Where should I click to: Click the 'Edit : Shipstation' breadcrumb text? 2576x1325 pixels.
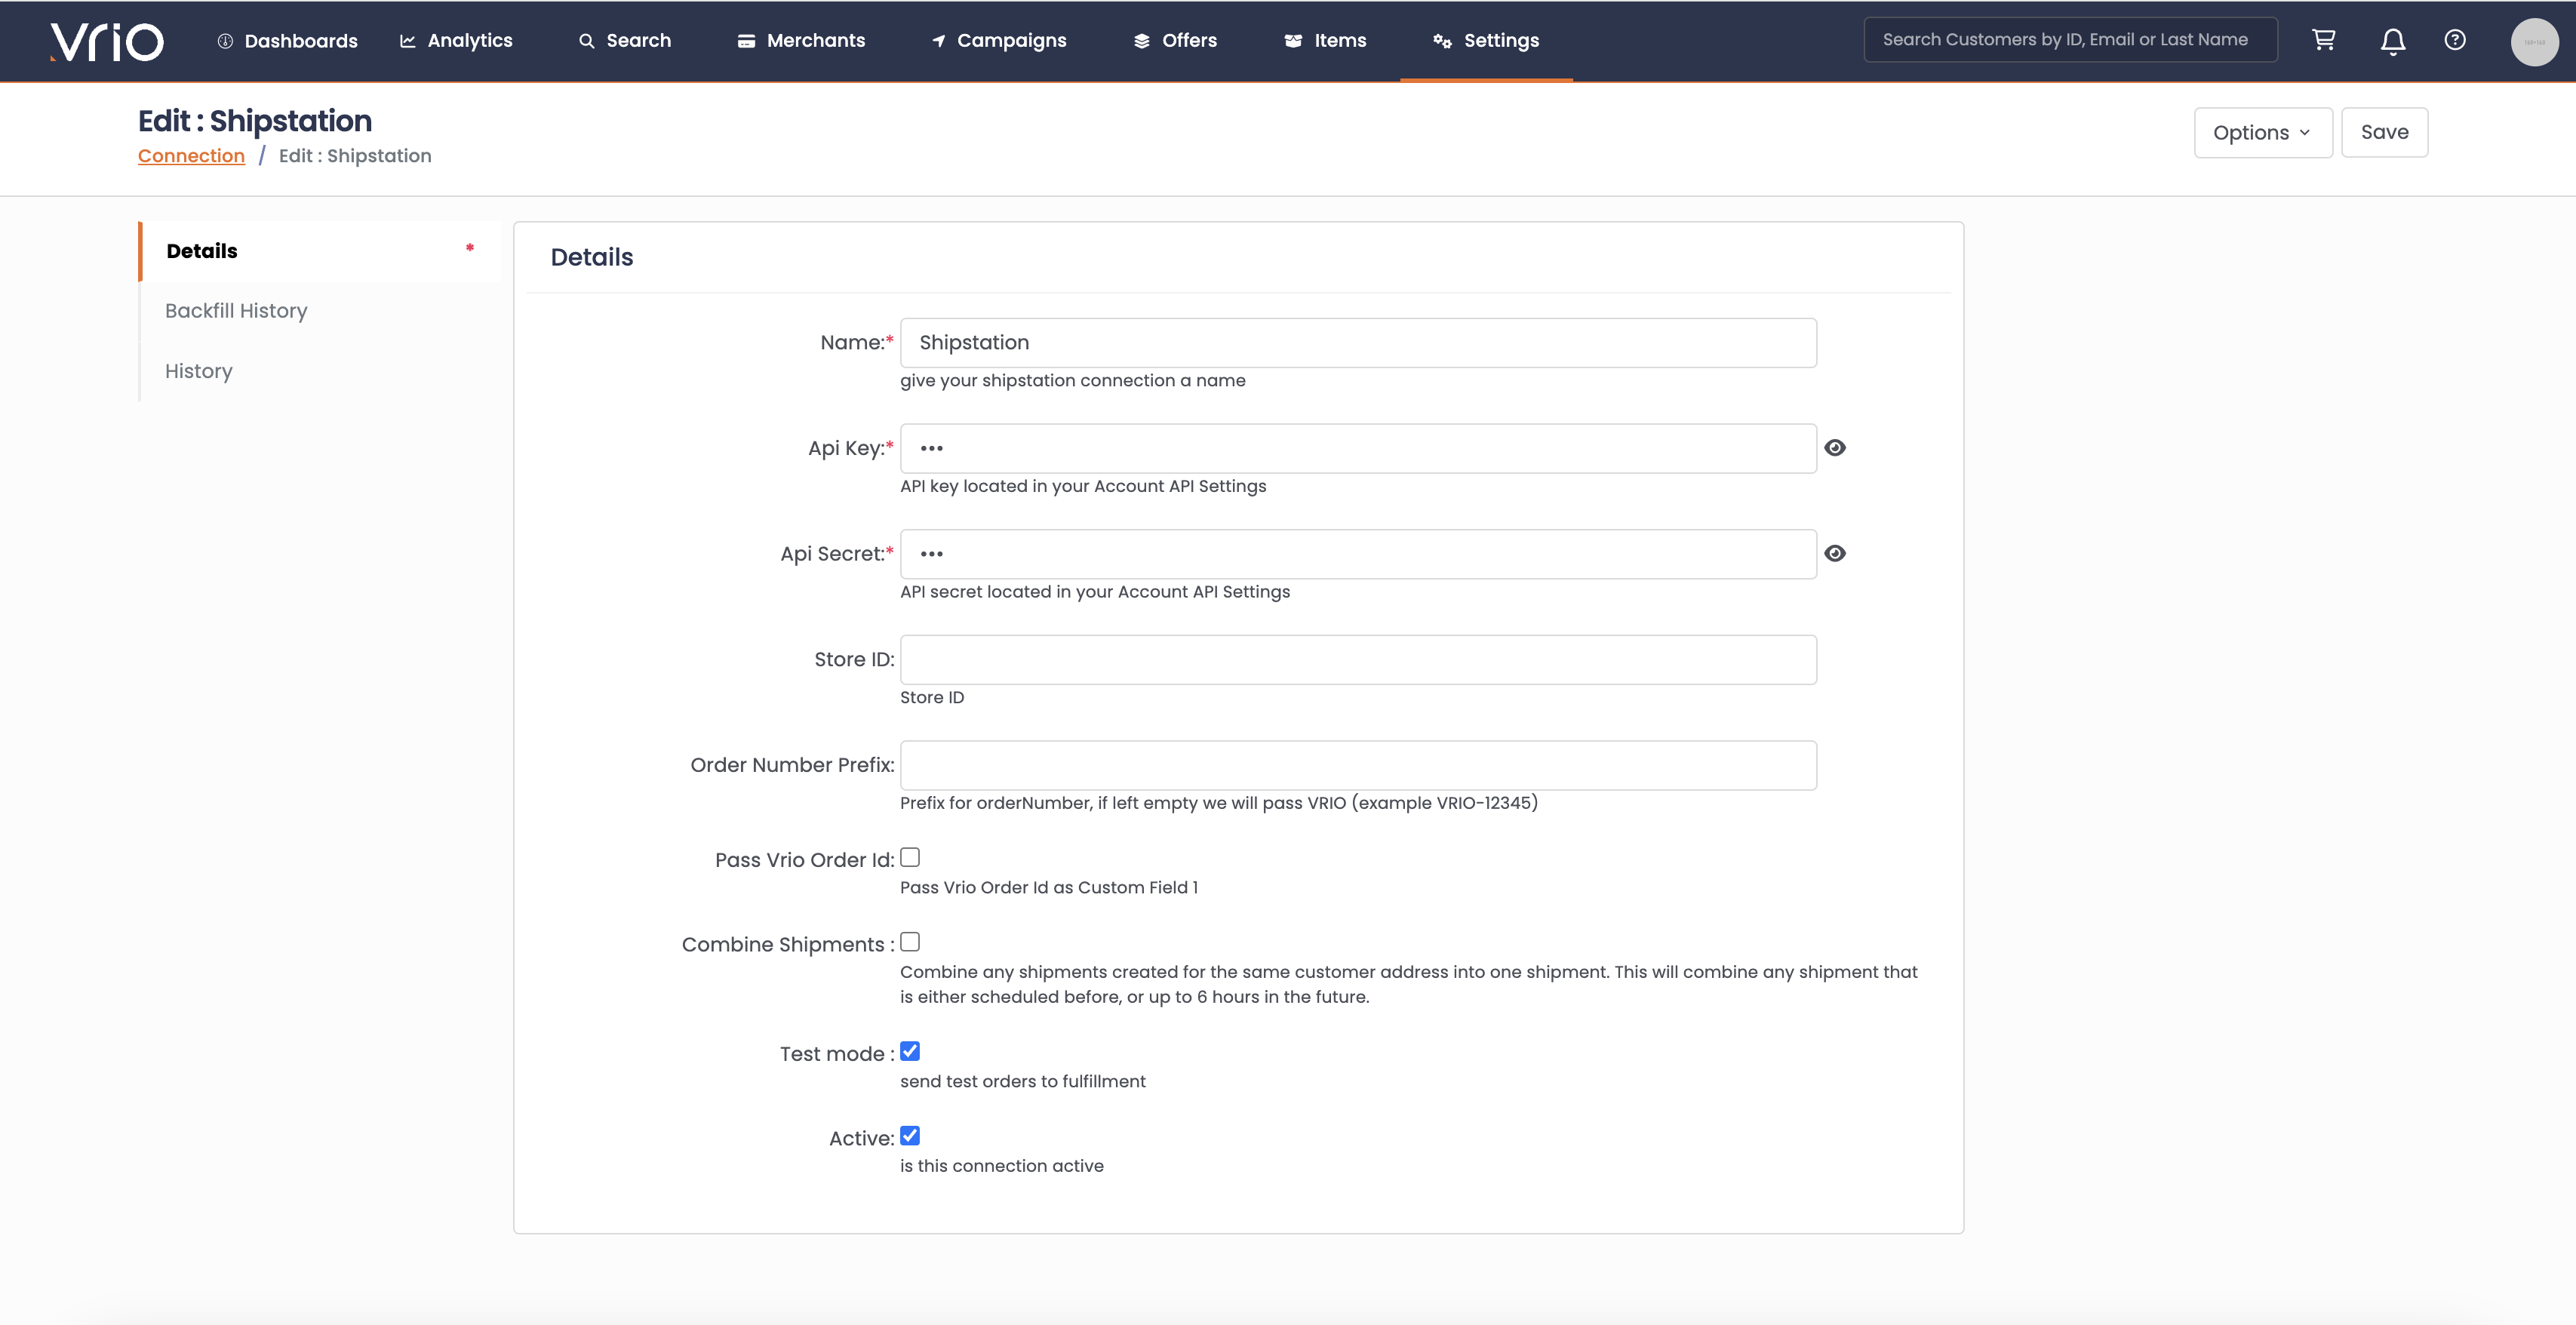(x=355, y=156)
